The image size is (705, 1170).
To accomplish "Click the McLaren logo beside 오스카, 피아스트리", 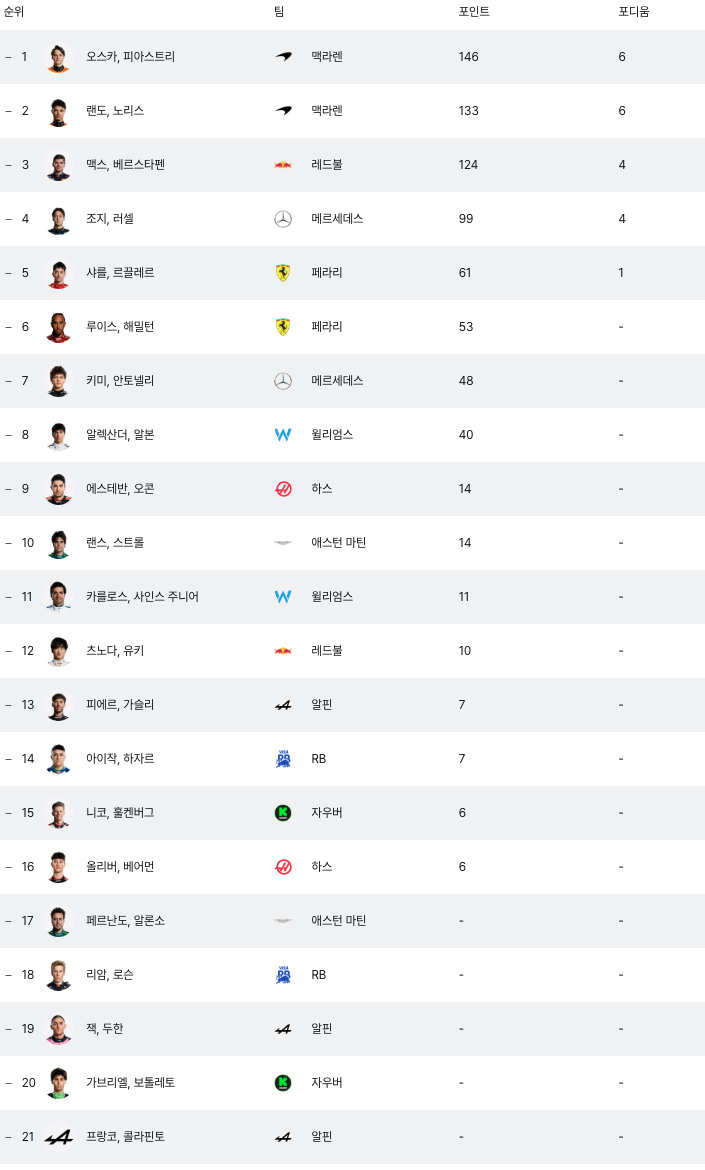I will (x=283, y=57).
